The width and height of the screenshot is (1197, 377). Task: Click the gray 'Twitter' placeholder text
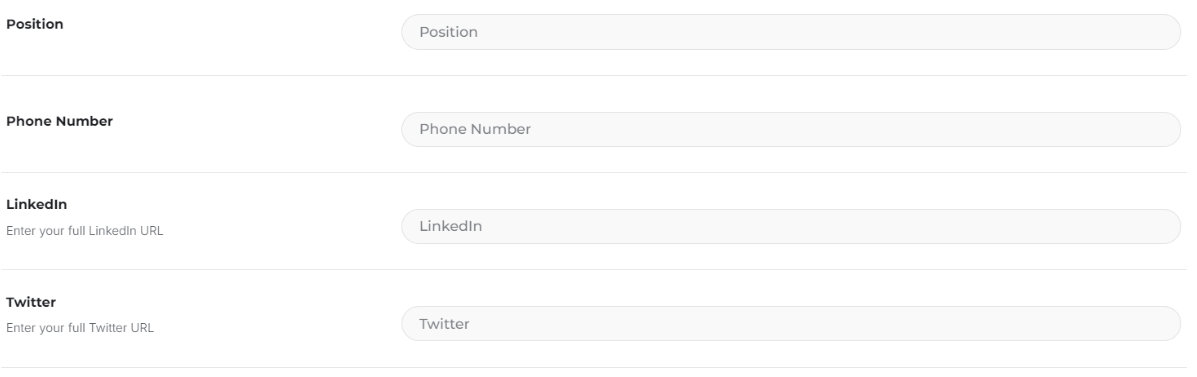coord(444,324)
